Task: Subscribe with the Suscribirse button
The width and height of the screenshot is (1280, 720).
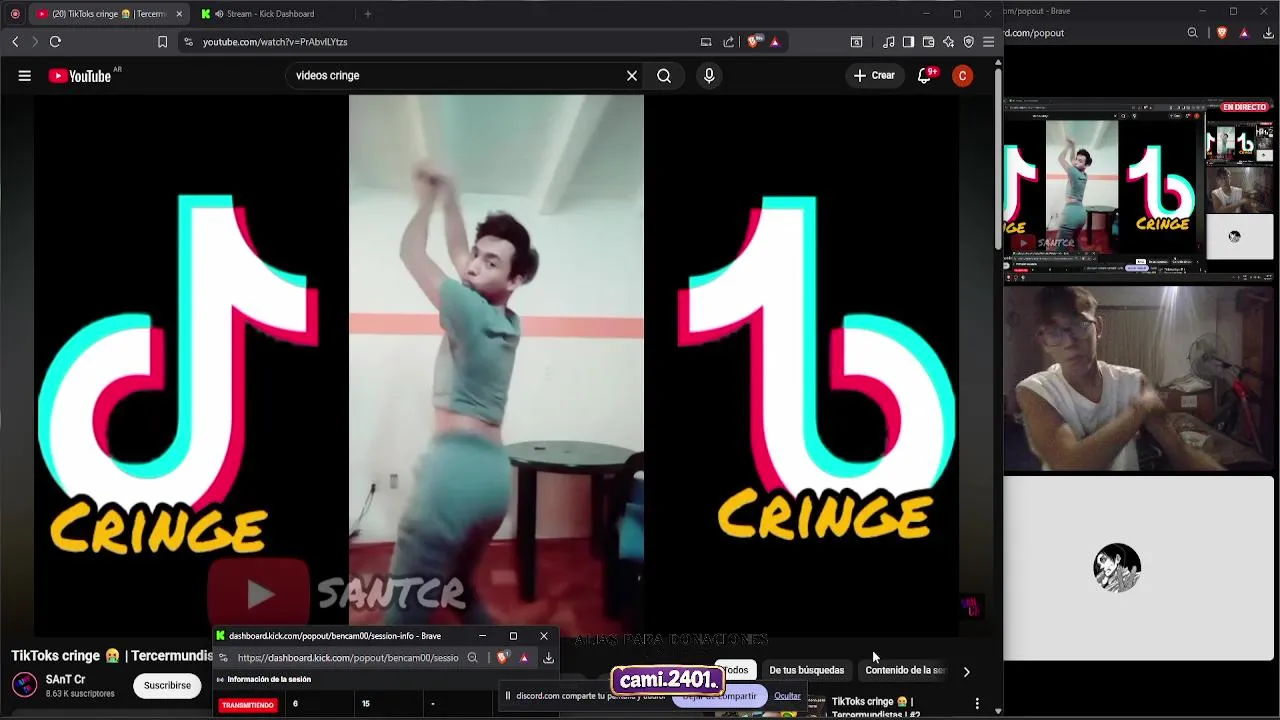Action: (x=167, y=685)
